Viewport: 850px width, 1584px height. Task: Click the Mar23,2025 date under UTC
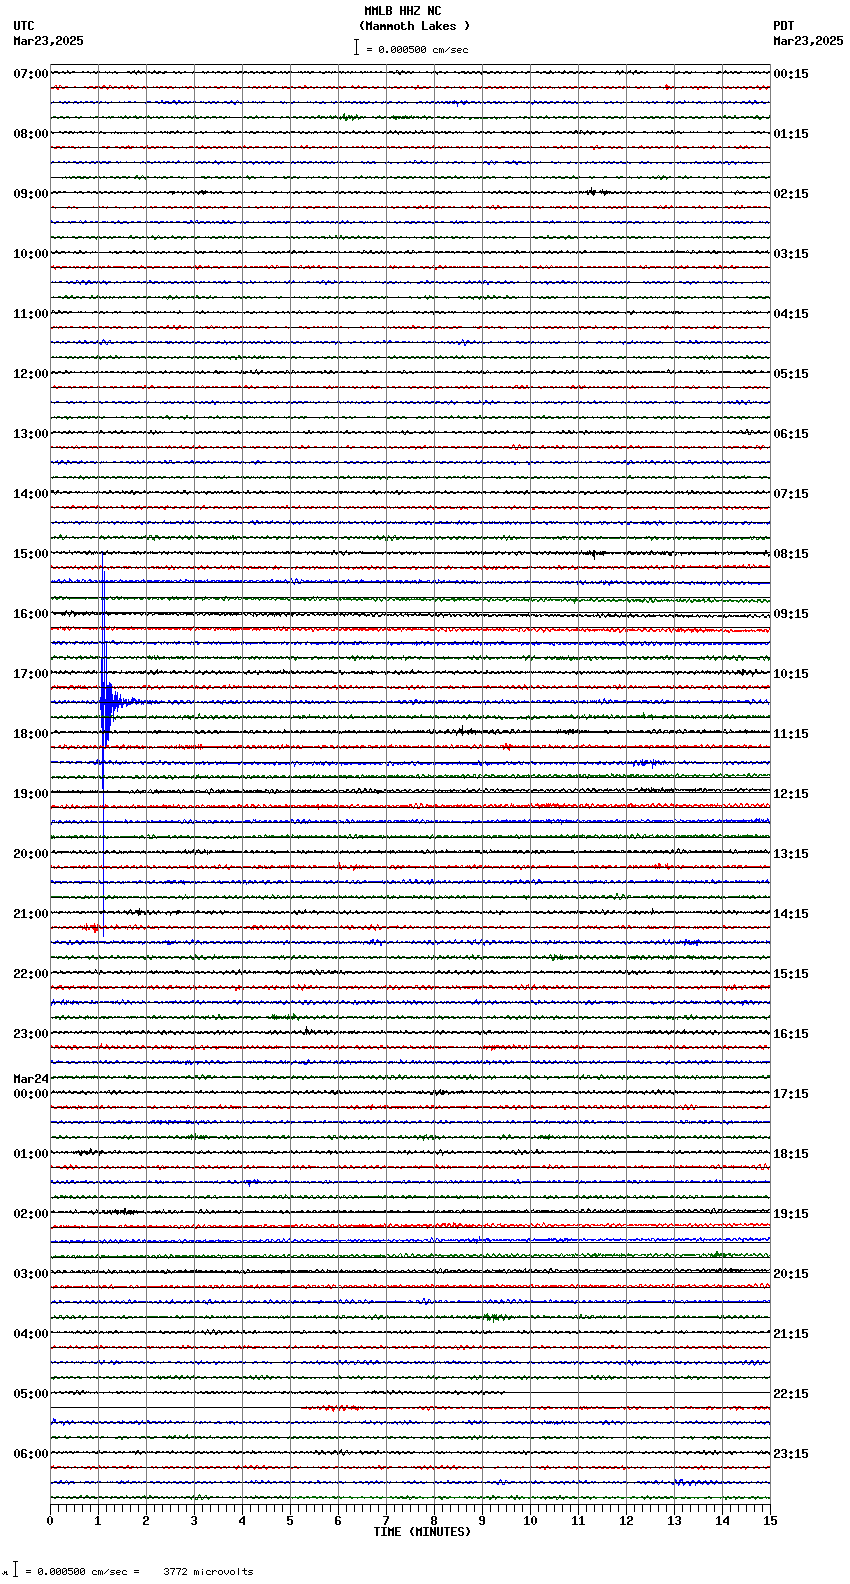[x=48, y=41]
